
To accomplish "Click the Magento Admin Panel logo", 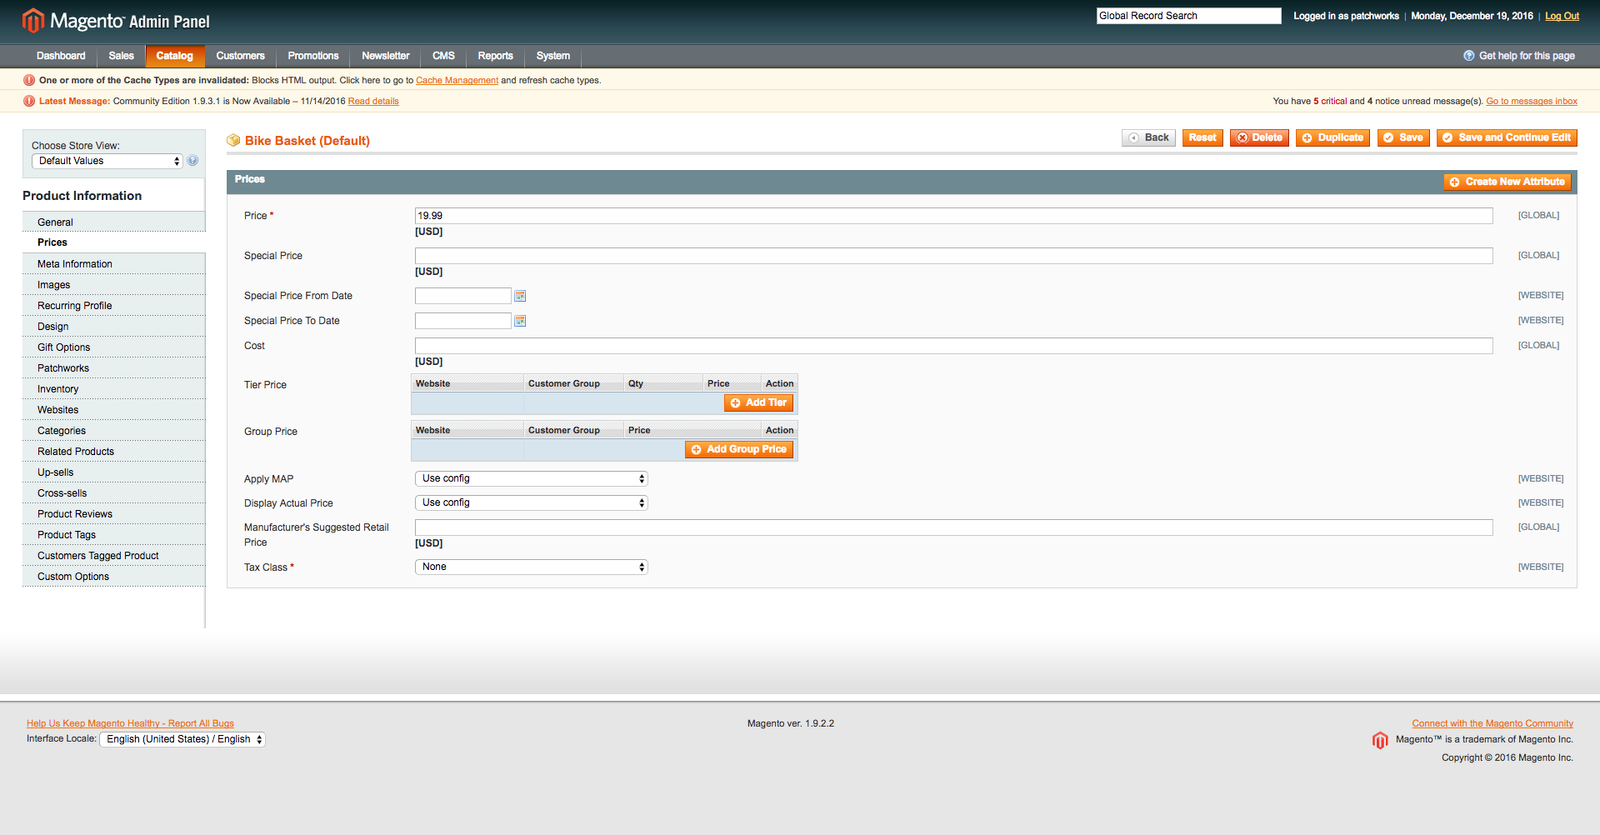I will [116, 21].
